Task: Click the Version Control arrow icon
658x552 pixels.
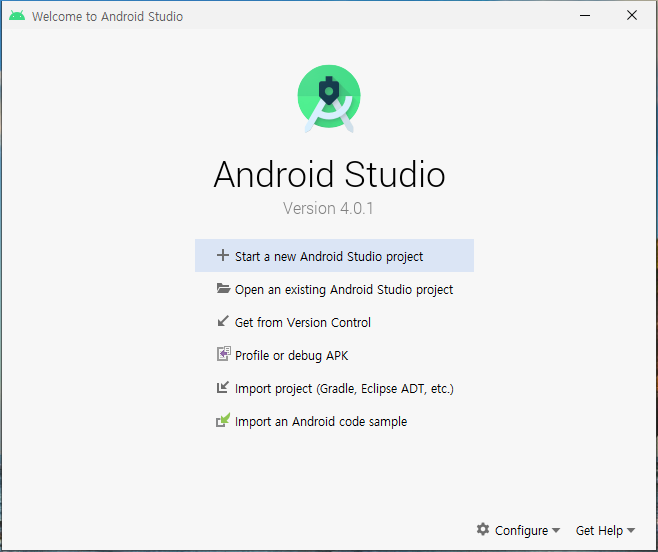Action: click(x=223, y=321)
